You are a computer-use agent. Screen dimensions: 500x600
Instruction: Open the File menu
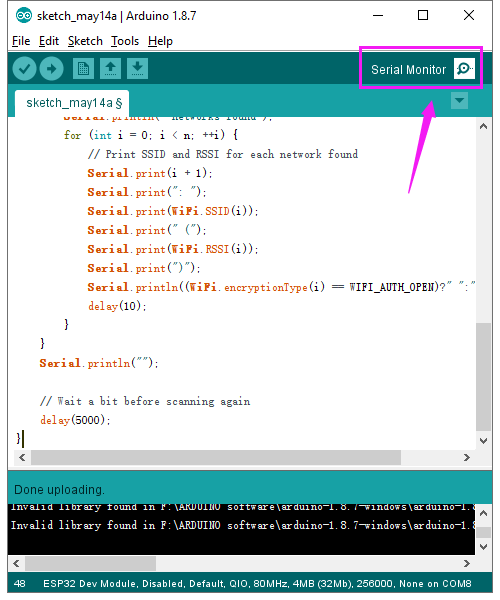pos(21,41)
